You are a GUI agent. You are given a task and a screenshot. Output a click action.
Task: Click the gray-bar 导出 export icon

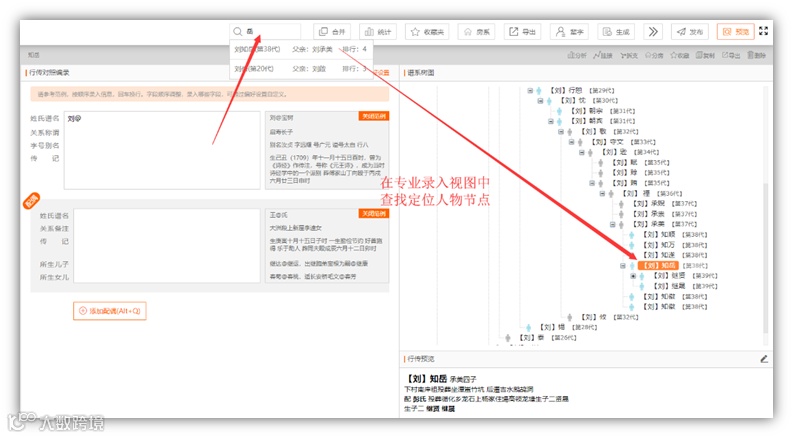point(731,55)
